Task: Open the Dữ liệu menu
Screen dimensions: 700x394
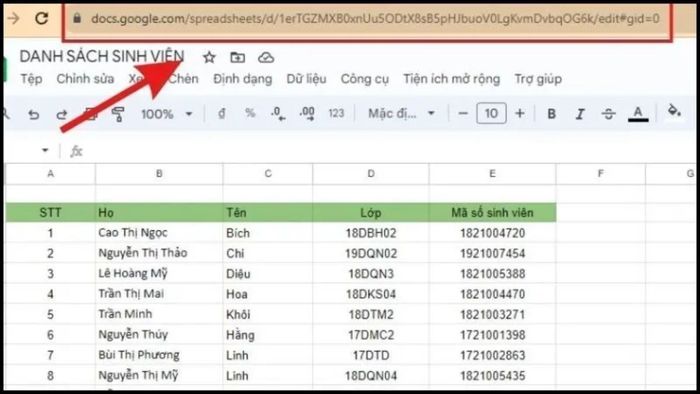Action: 306,79
